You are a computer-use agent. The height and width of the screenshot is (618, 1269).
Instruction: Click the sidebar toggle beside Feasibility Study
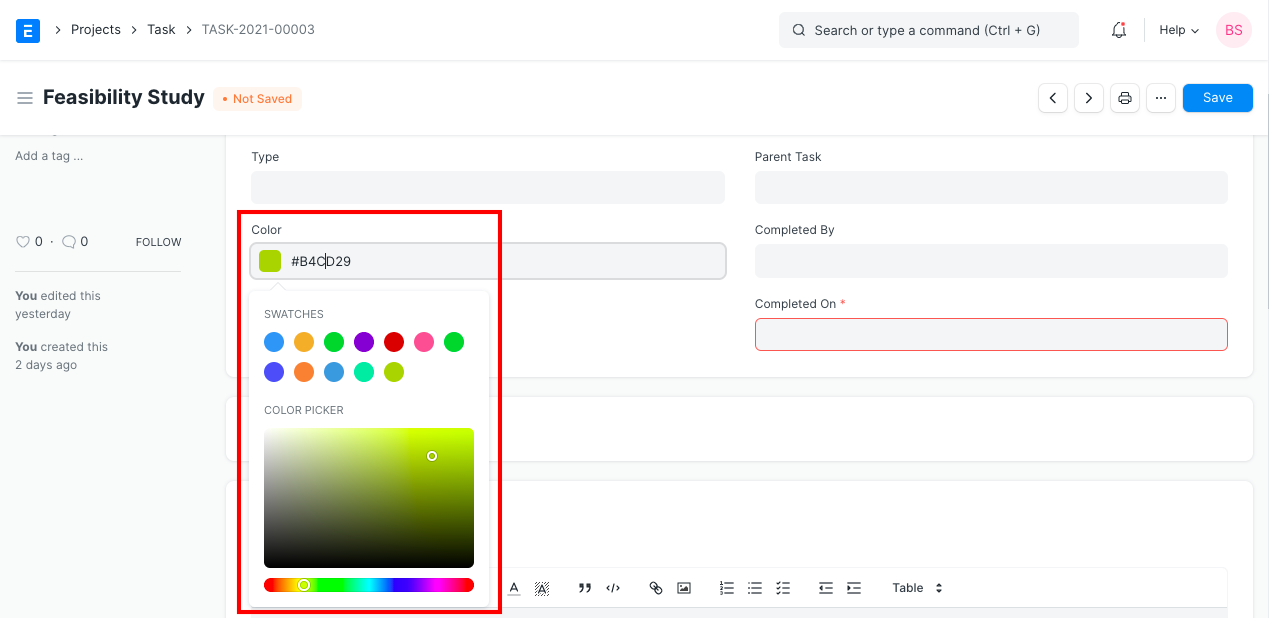(x=25, y=97)
